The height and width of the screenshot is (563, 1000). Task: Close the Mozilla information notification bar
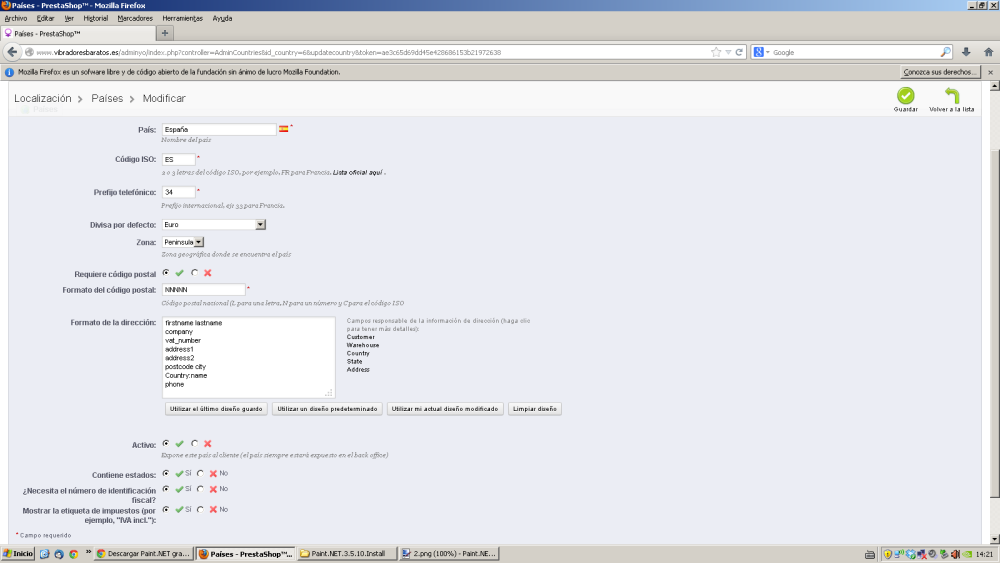click(990, 72)
